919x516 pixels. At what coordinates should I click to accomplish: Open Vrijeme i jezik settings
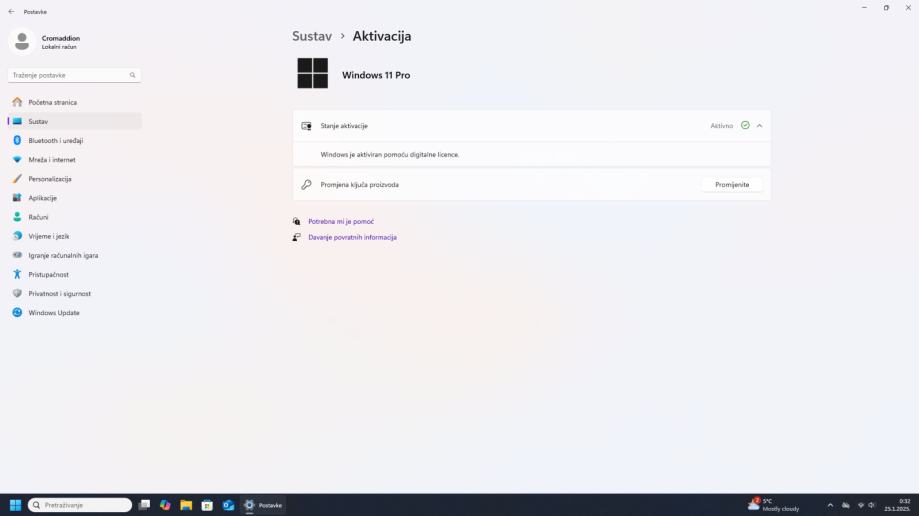74,236
